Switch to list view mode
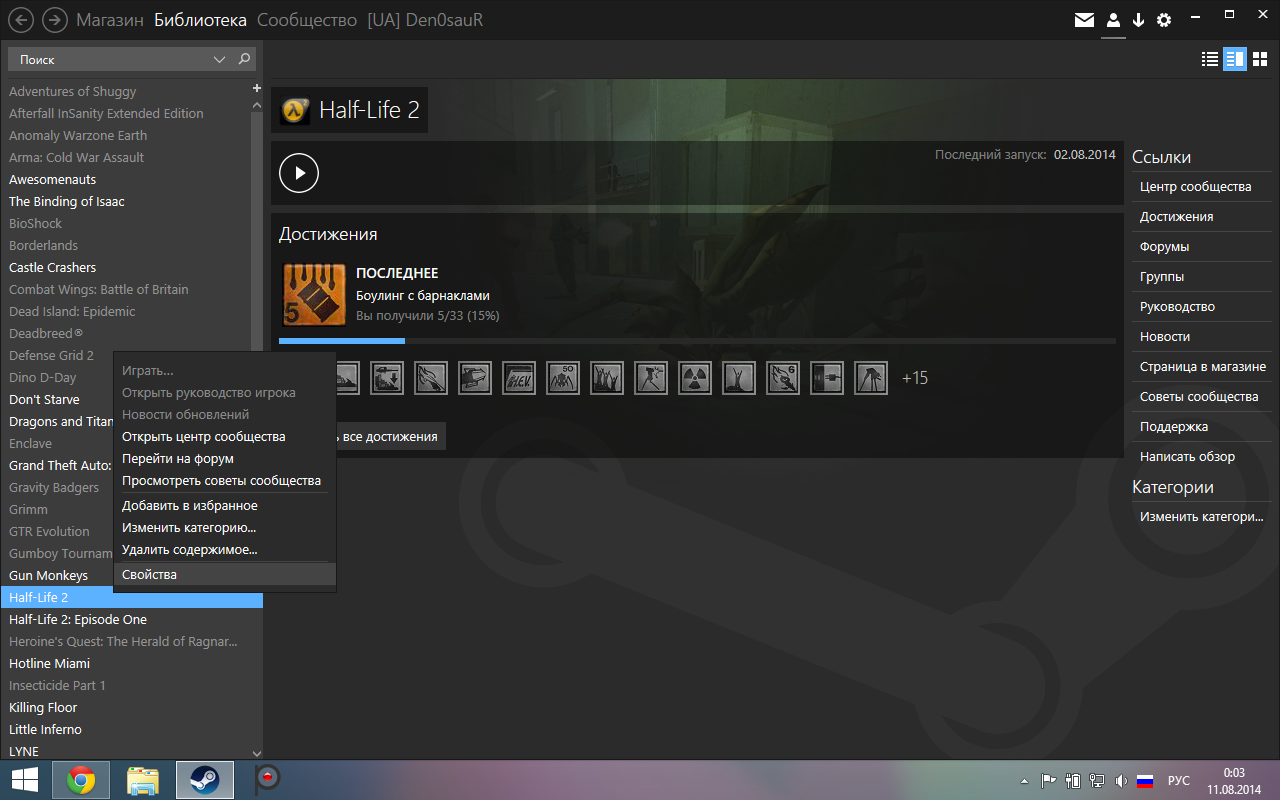This screenshot has width=1280, height=800. pos(1210,59)
